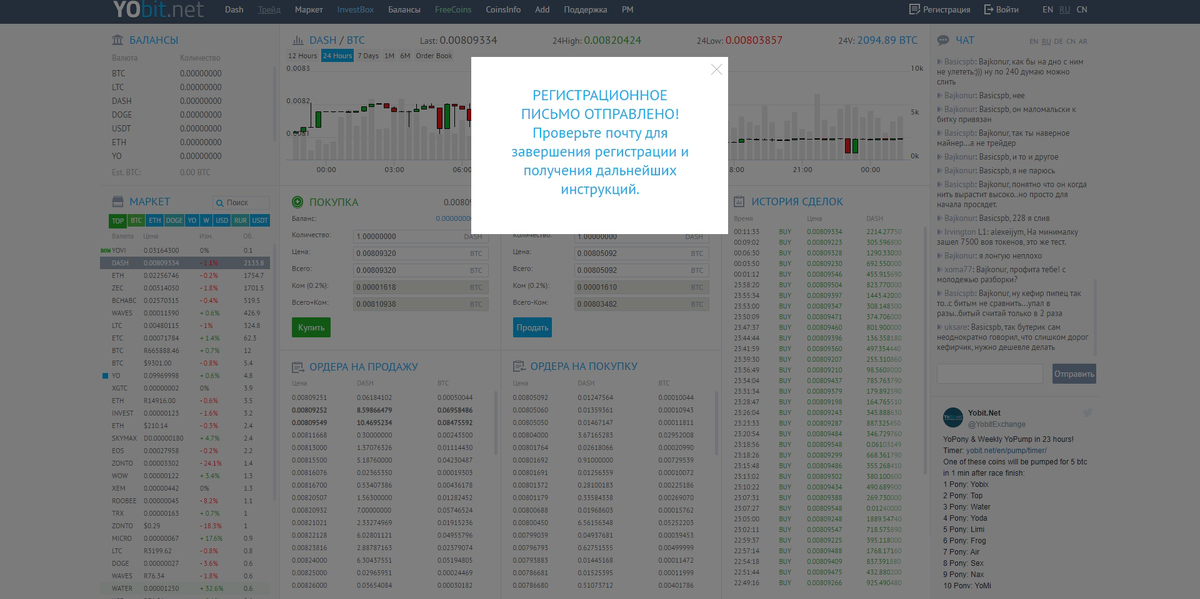The width and height of the screenshot is (1200, 599).
Task: Open the Dash menu item
Action: (x=234, y=10)
